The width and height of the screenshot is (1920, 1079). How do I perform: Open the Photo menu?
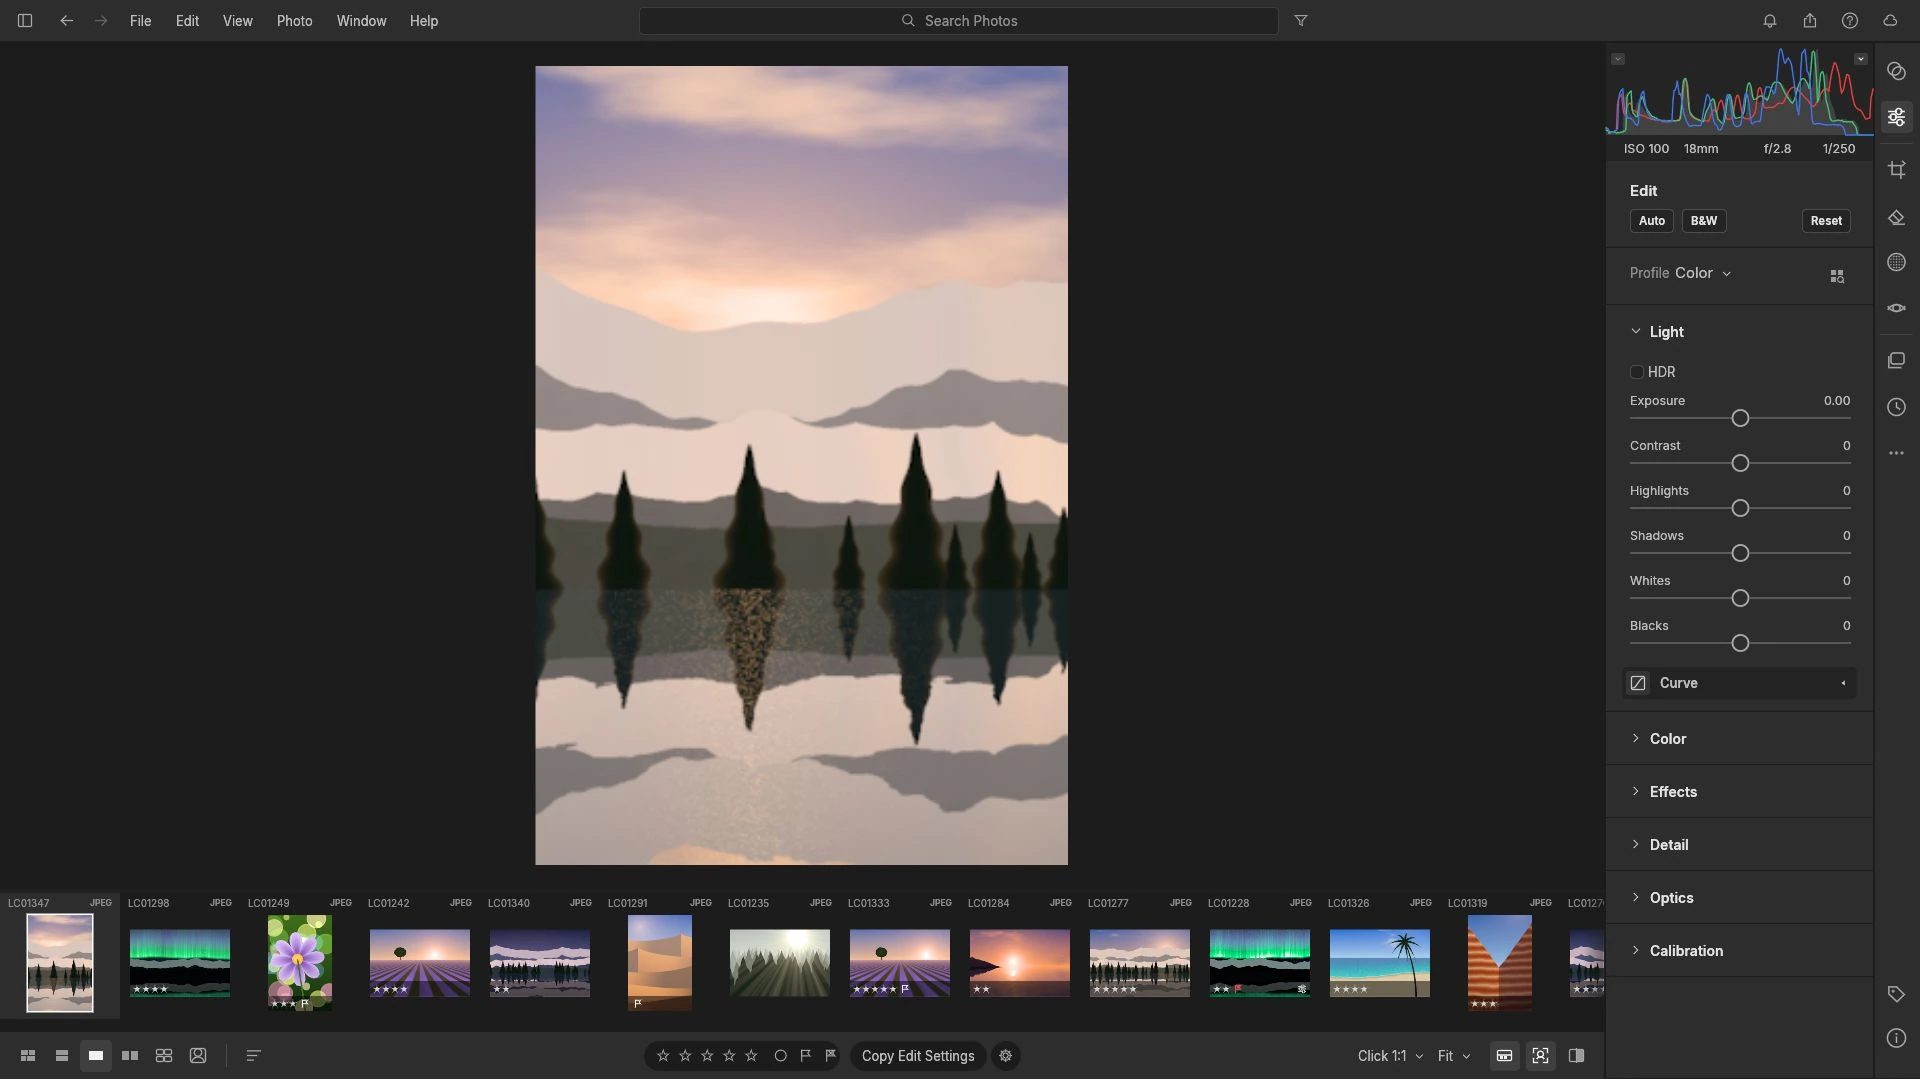(x=294, y=20)
